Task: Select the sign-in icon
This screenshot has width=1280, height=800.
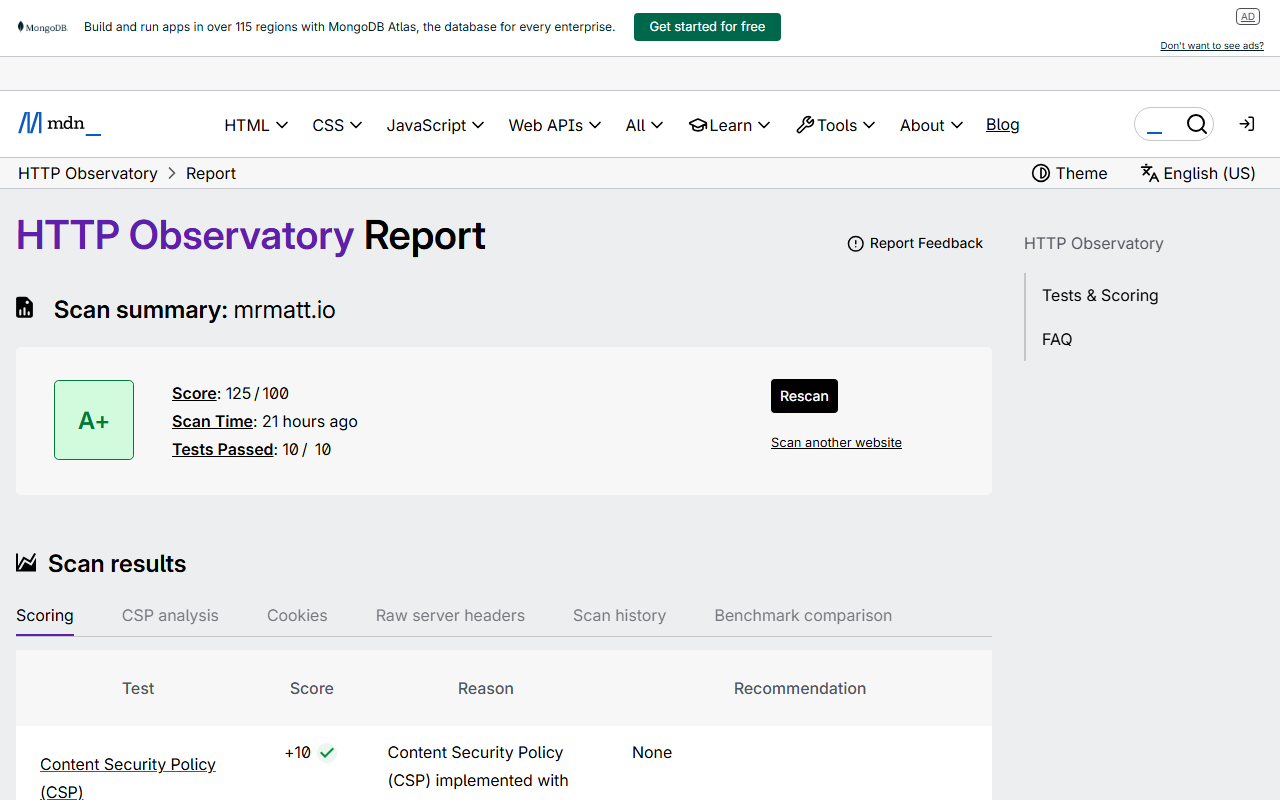Action: [1246, 124]
